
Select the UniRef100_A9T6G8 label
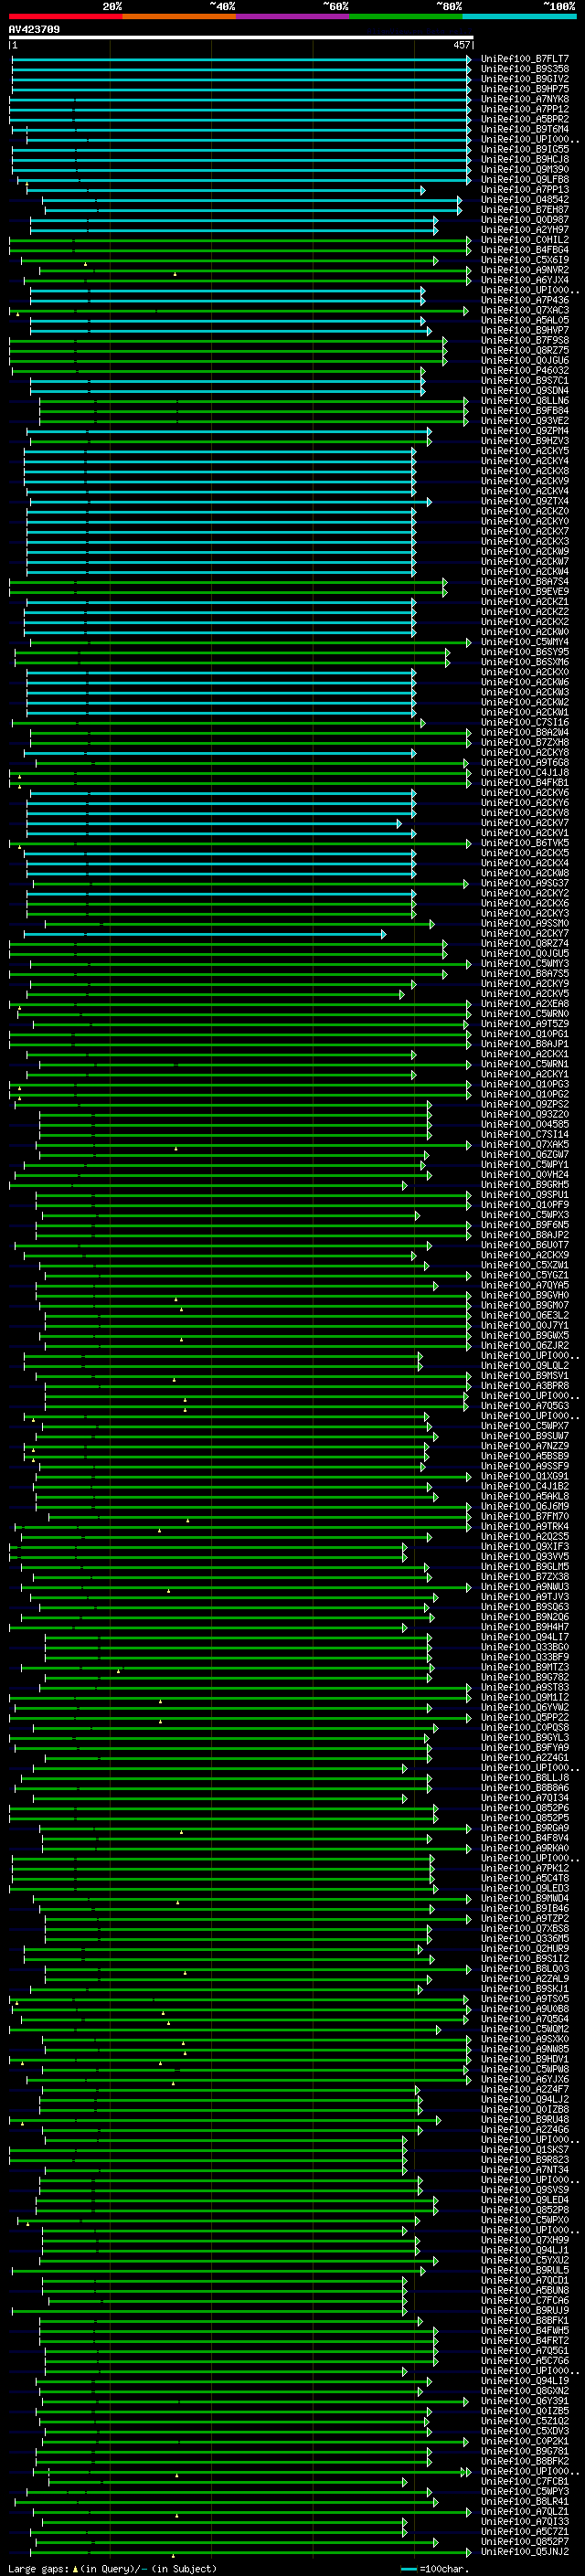[524, 762]
